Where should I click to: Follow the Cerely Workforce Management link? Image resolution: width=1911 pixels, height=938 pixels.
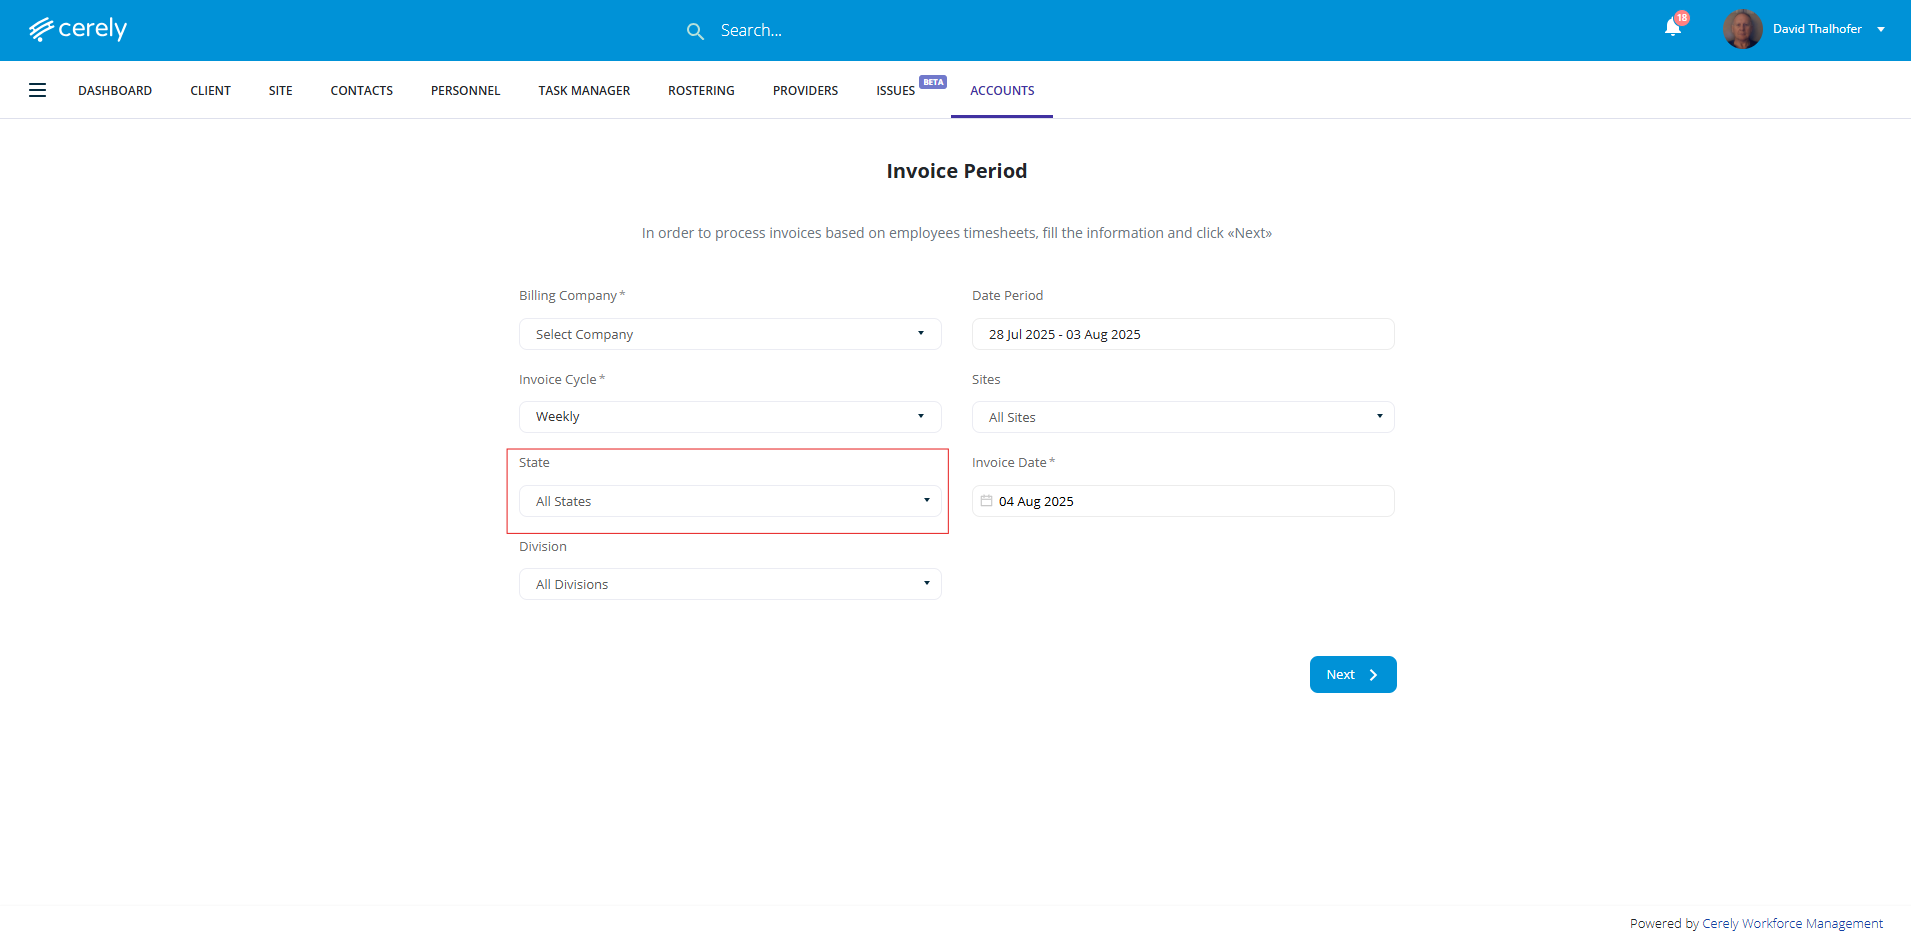click(1792, 923)
